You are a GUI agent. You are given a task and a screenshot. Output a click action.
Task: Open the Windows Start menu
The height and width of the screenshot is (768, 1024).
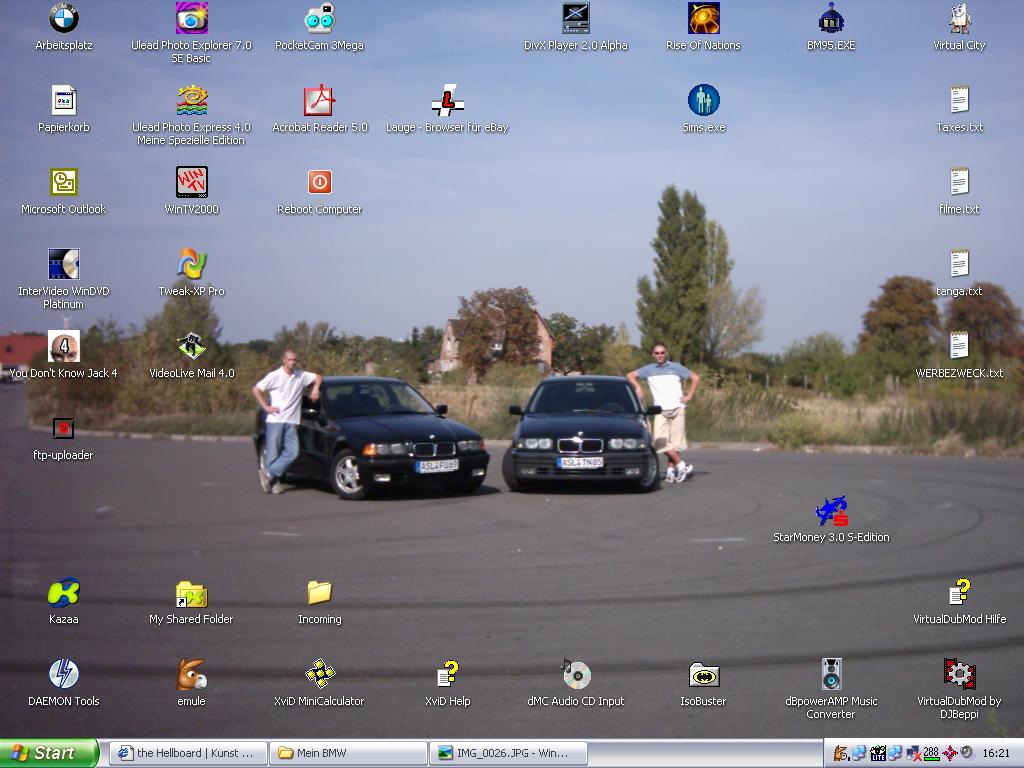[49, 753]
